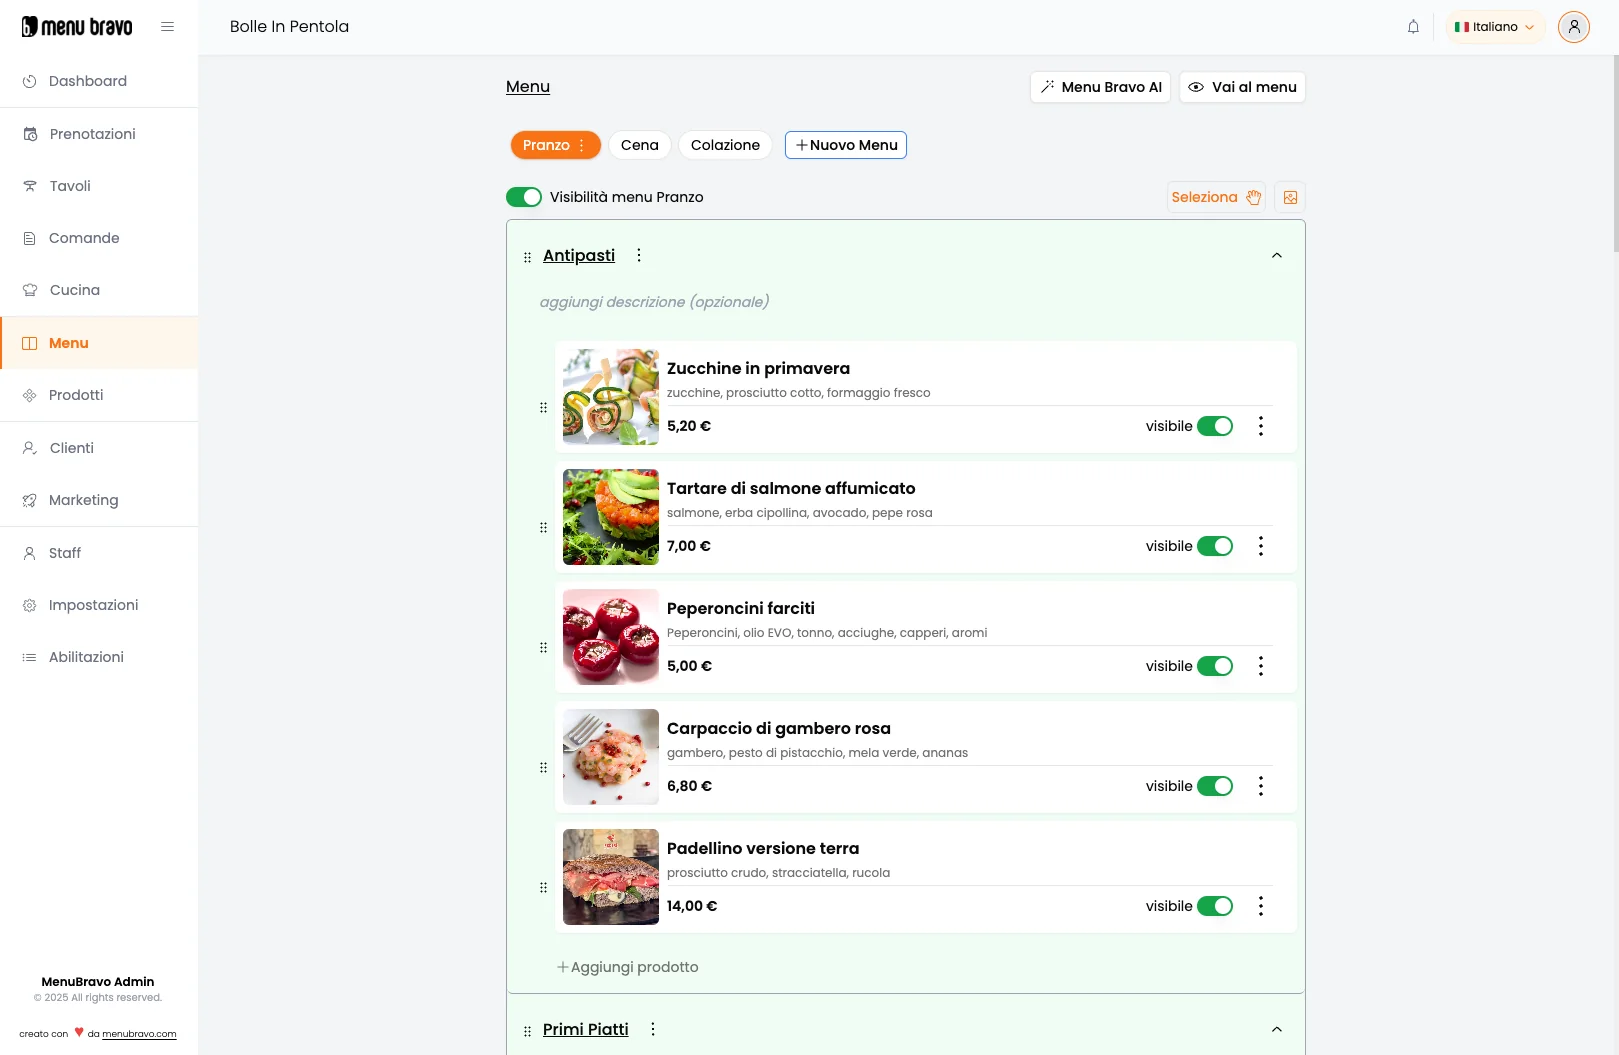Click the Nuovo Menu button
1619x1055 pixels.
[845, 145]
